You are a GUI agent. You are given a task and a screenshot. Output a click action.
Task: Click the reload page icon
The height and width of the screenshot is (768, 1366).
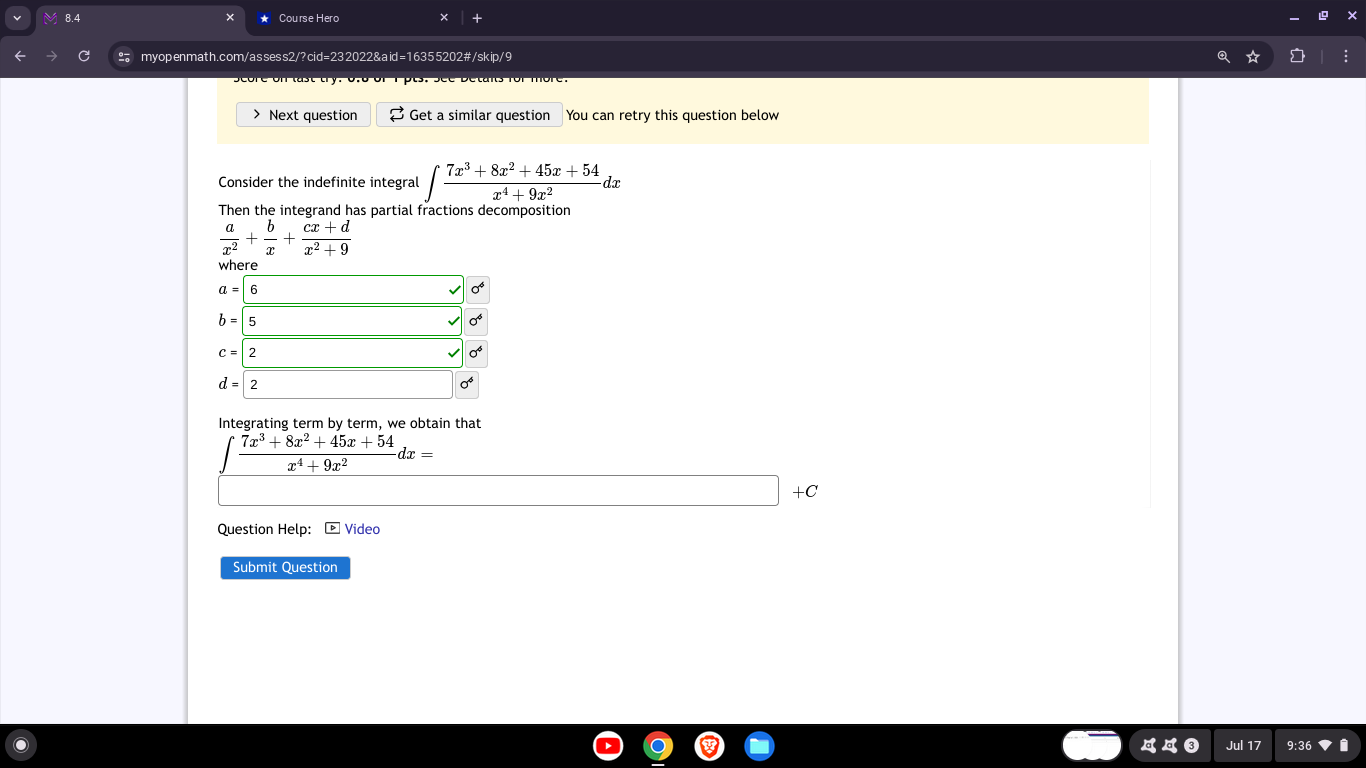tap(84, 57)
